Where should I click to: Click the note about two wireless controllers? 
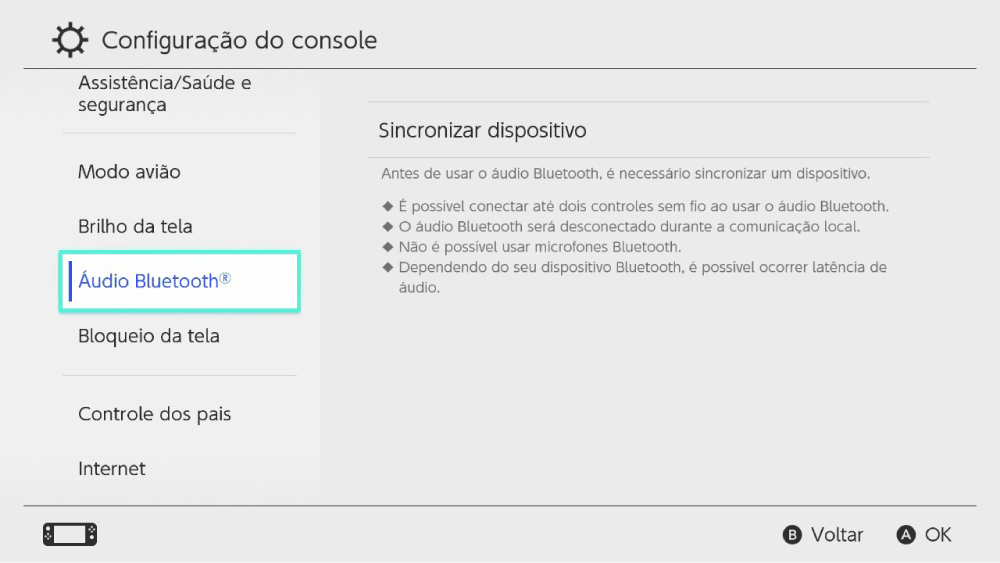[x=643, y=207]
